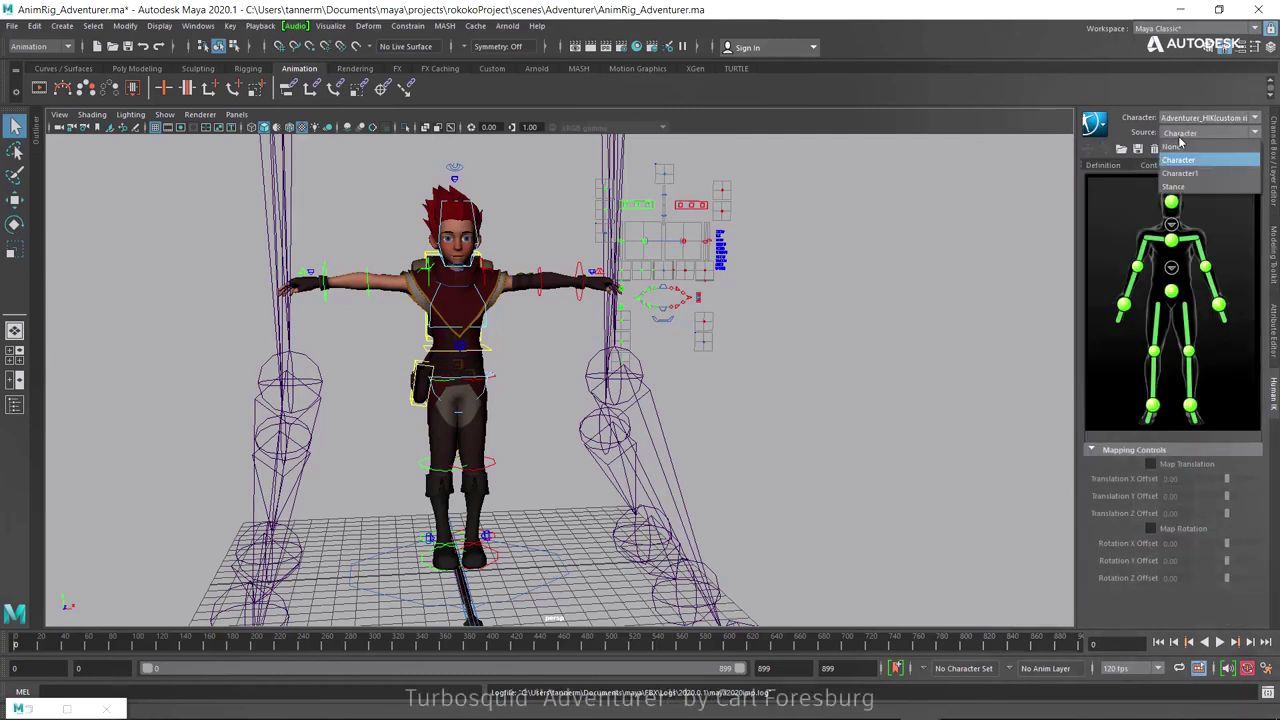
Task: Activate the Select tool arrow in toolbox
Action: point(15,126)
